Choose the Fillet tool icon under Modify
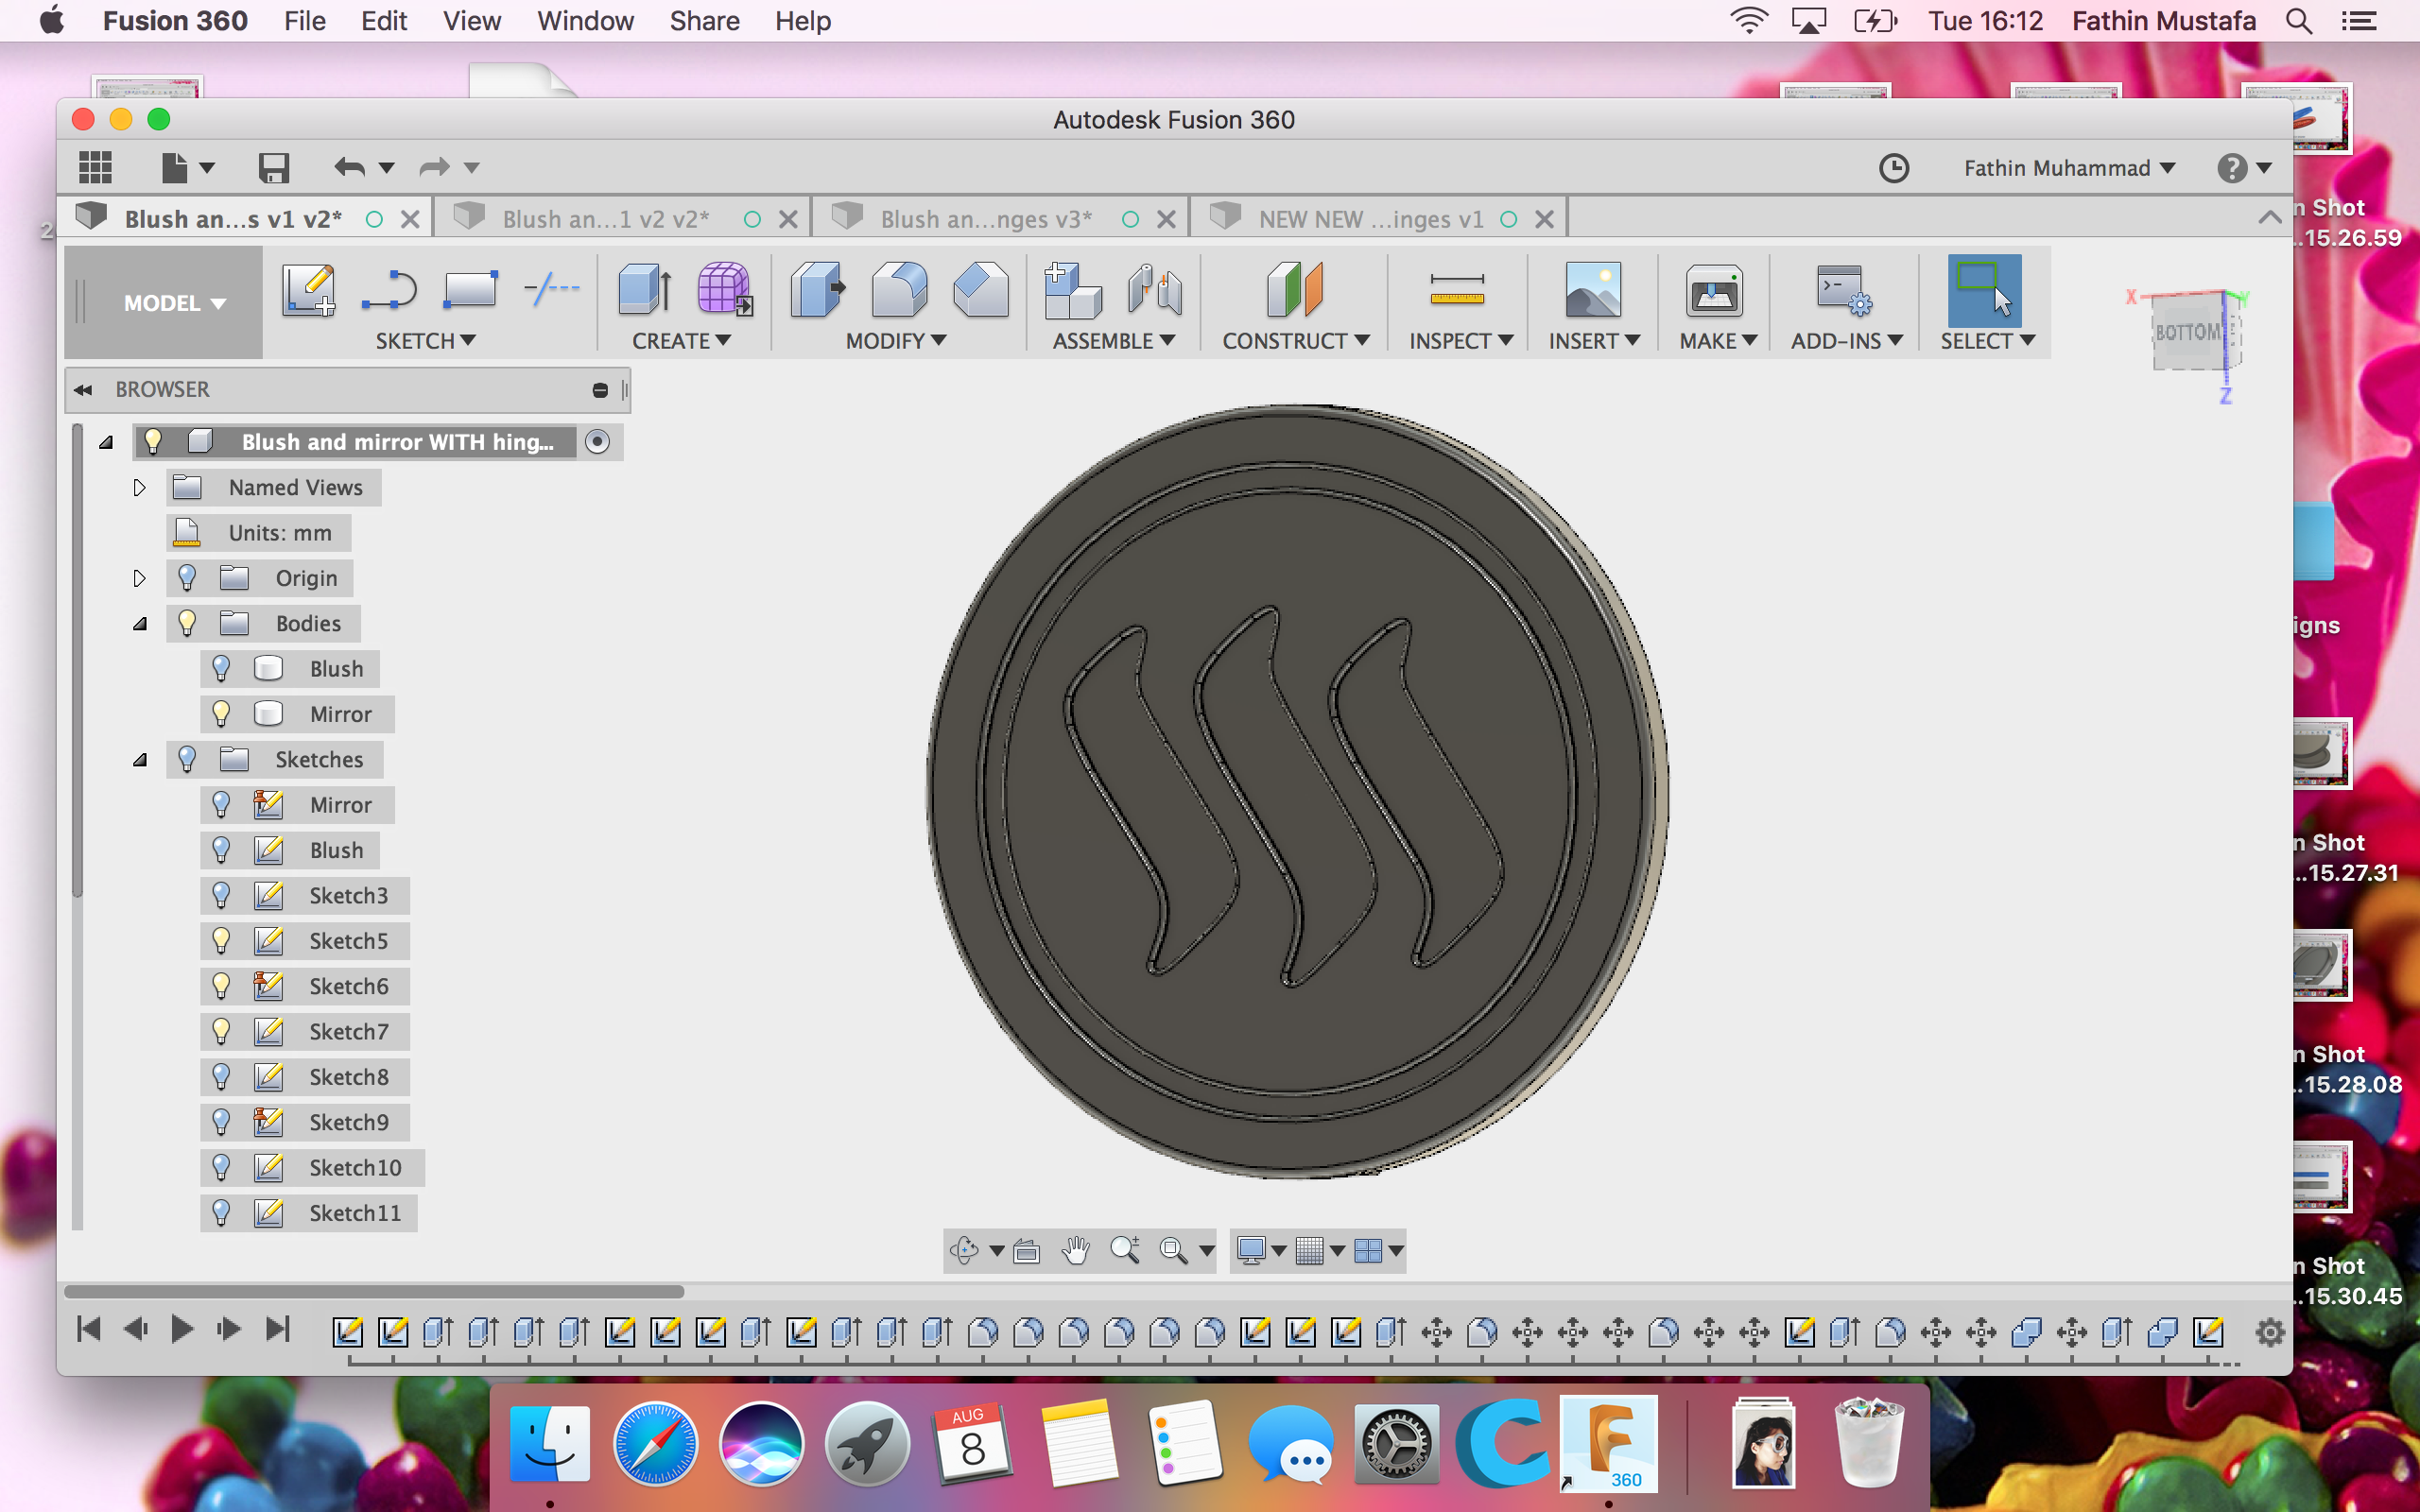Screen dimensions: 2420x1512 (899, 290)
